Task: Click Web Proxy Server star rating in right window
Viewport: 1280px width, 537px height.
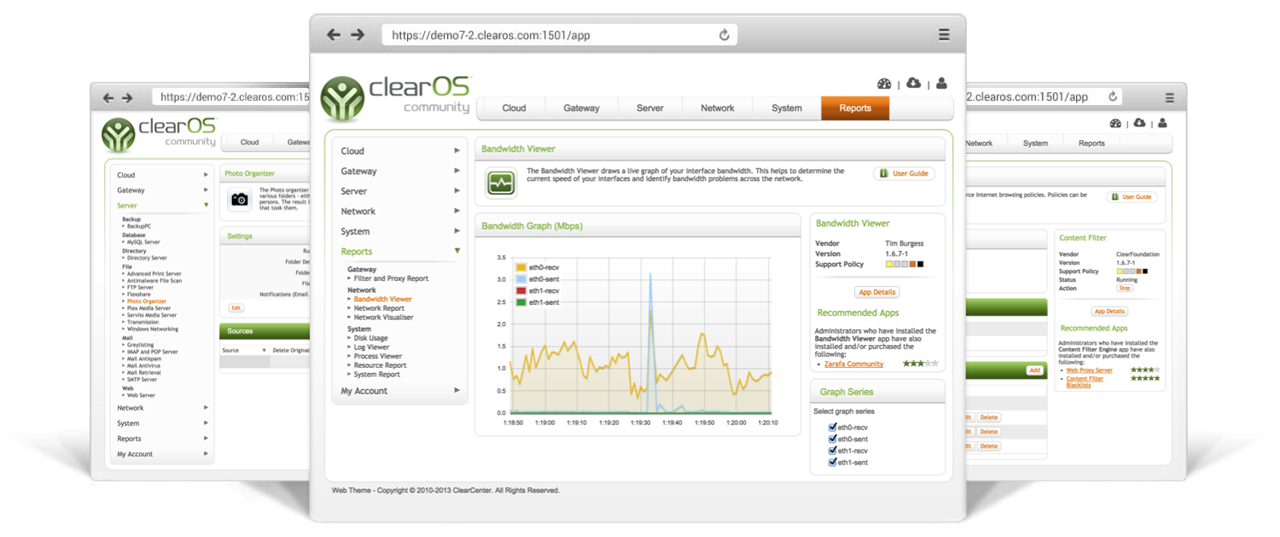Action: [1144, 370]
